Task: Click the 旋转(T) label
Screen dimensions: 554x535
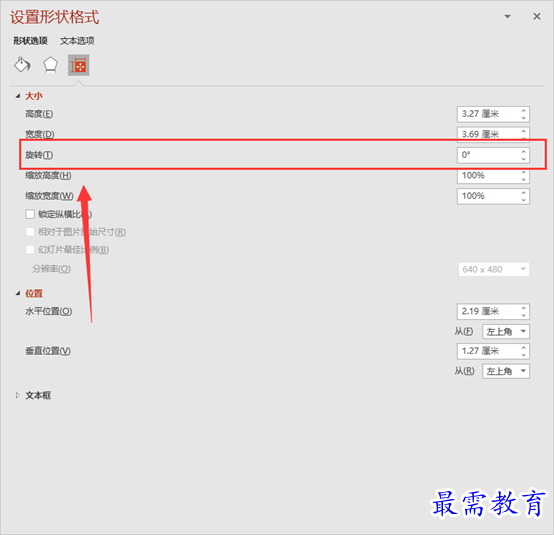Action: 39,155
